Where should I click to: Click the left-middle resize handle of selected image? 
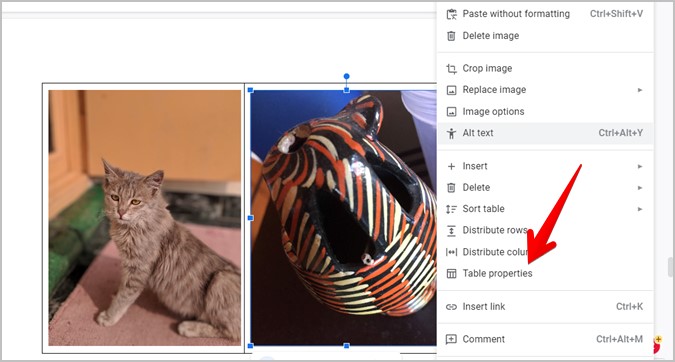coord(251,218)
